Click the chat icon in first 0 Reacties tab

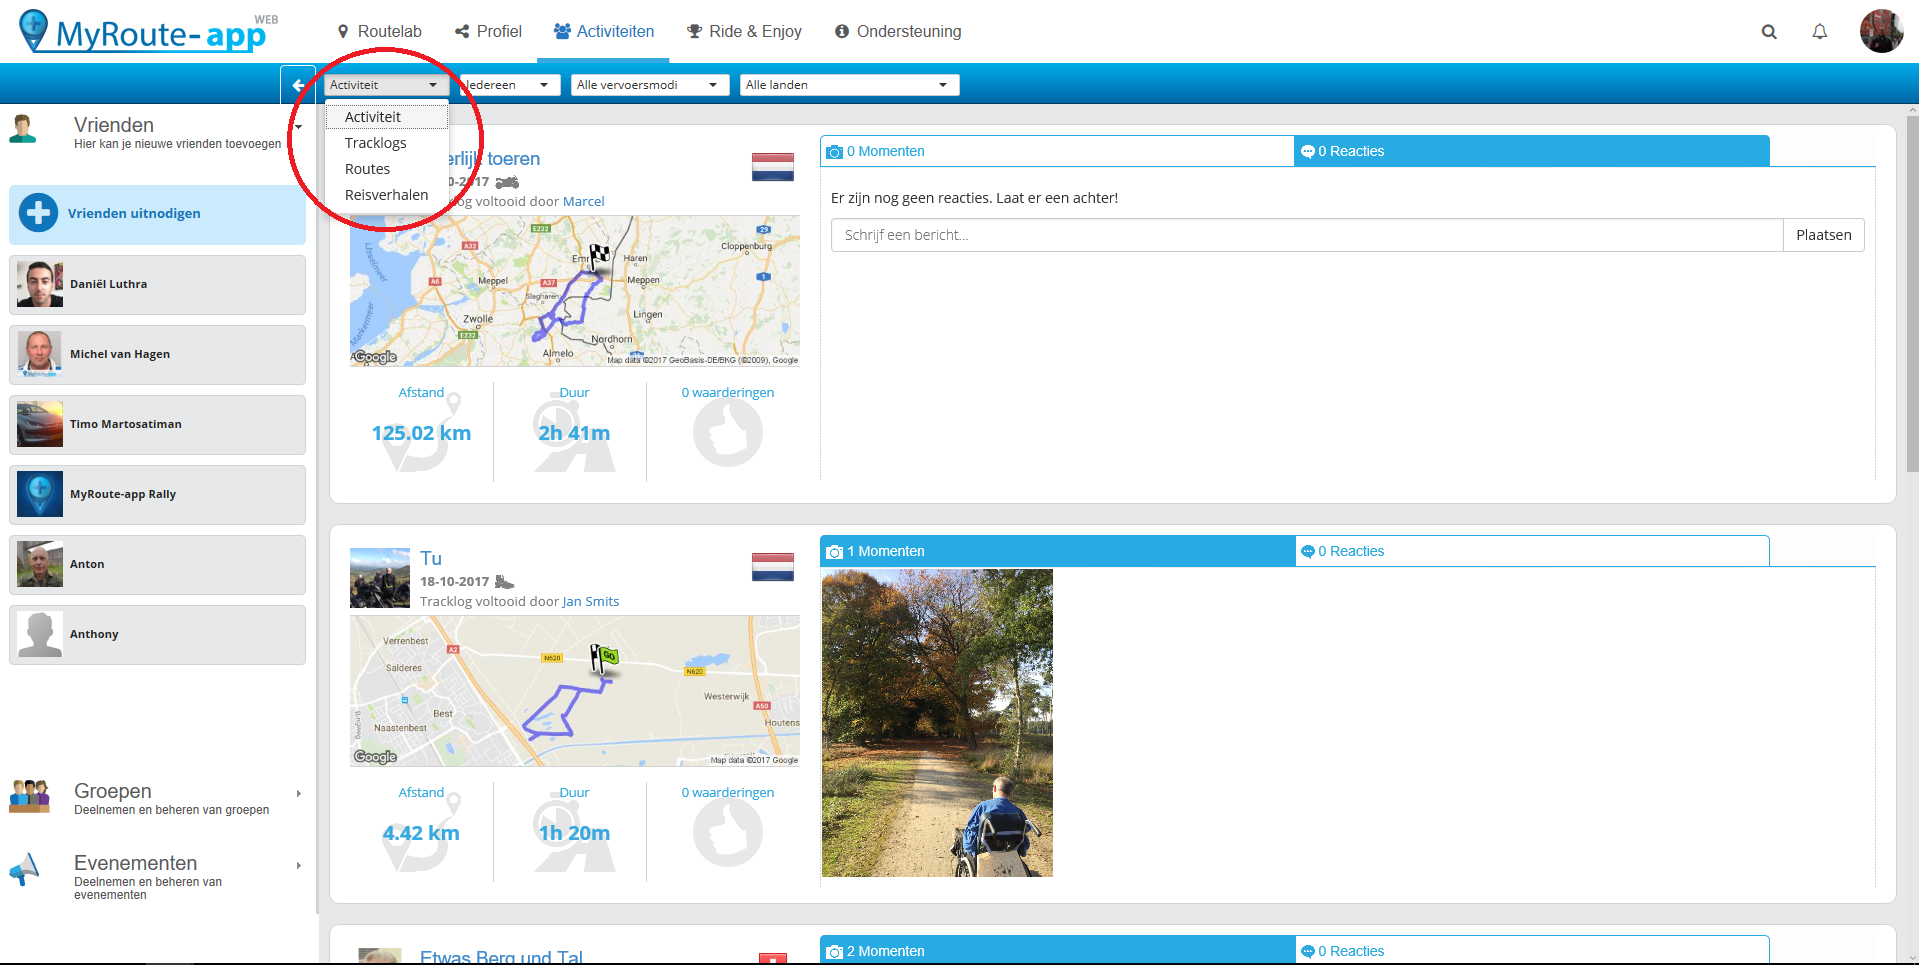(x=1307, y=152)
